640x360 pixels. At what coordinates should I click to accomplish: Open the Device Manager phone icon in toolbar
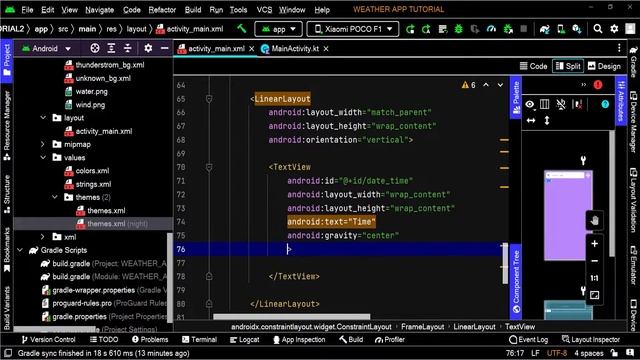[x=561, y=29]
